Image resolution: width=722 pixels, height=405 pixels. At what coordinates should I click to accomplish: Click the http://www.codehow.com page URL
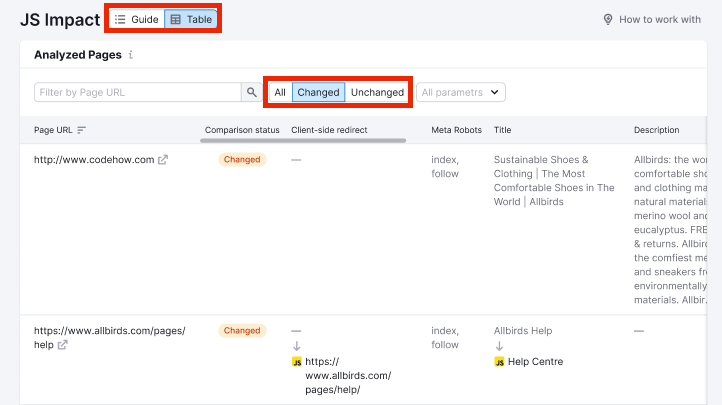[x=94, y=160]
